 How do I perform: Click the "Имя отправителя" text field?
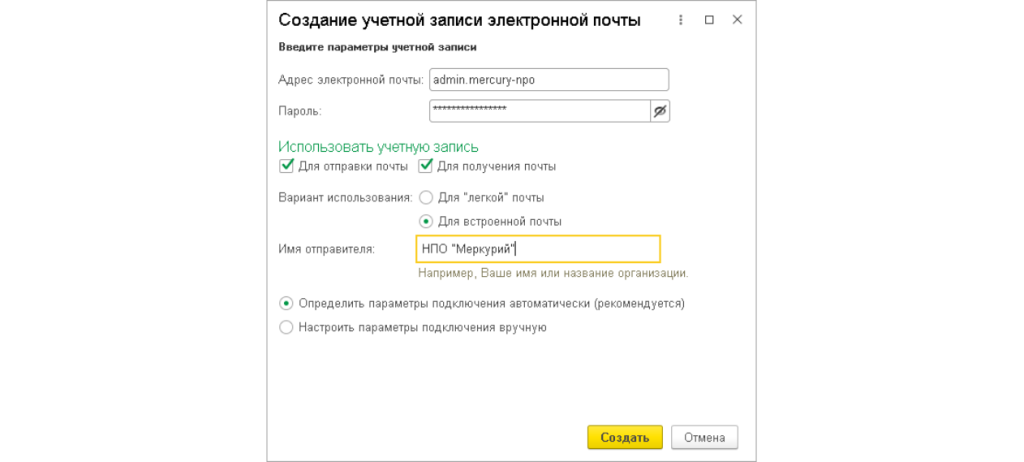[x=537, y=249]
